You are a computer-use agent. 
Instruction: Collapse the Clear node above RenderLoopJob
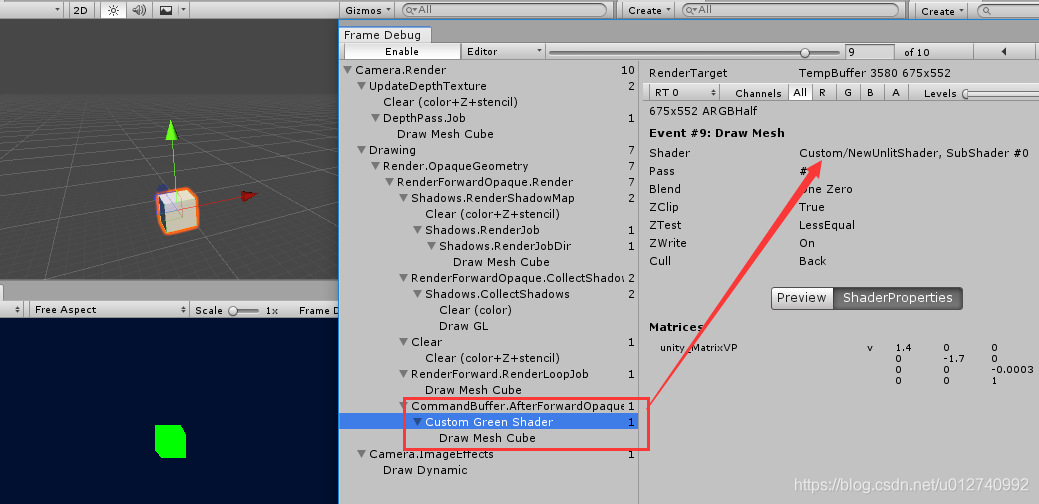404,342
